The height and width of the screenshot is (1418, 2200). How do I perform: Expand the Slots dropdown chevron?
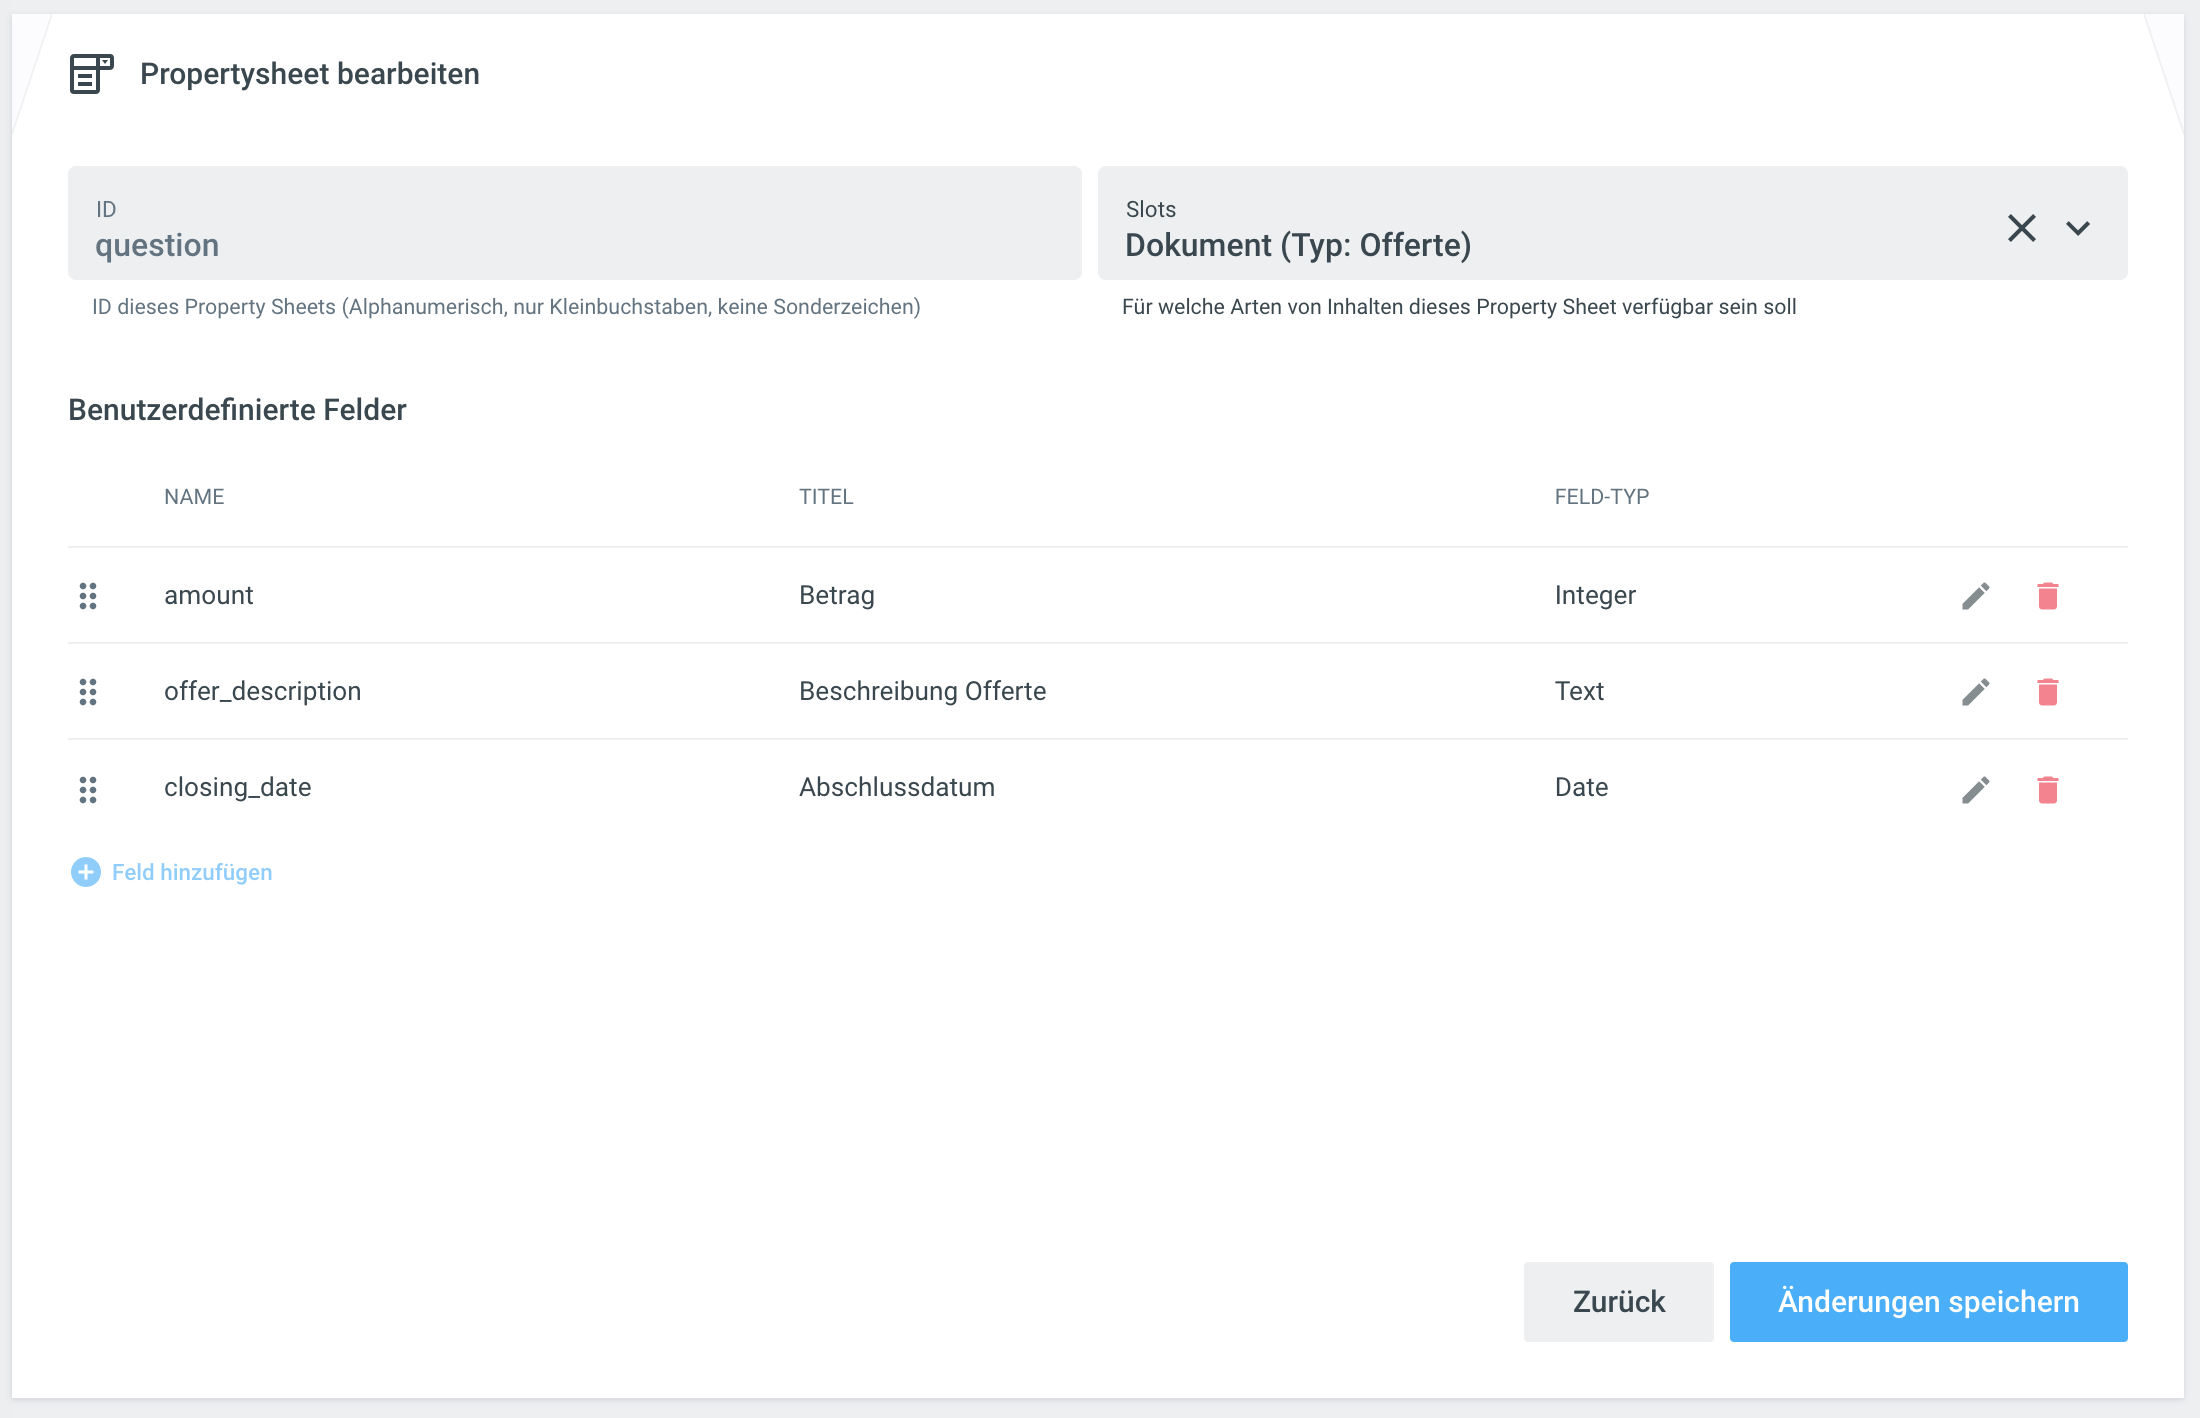pos(2078,228)
